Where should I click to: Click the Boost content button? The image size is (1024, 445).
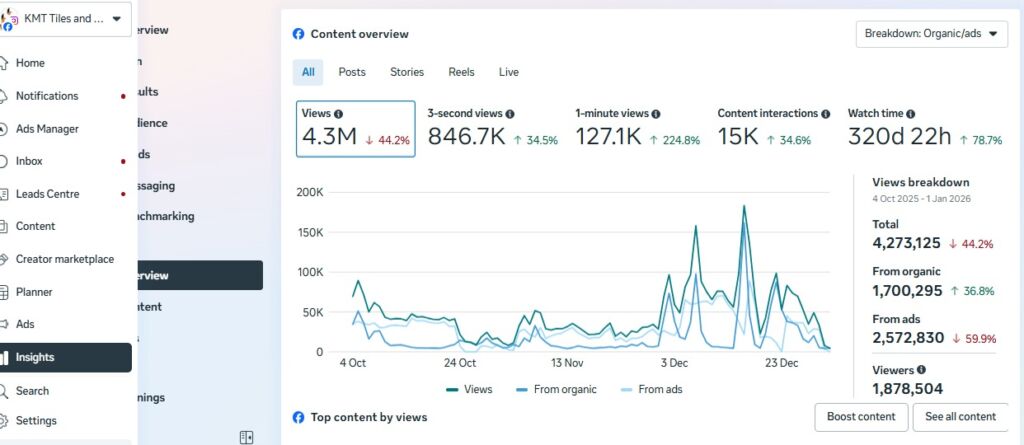click(861, 417)
